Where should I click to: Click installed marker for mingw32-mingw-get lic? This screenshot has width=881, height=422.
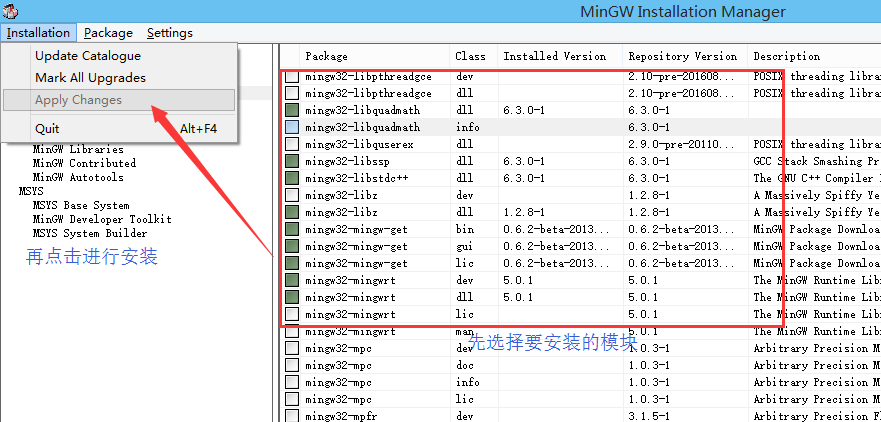click(292, 264)
